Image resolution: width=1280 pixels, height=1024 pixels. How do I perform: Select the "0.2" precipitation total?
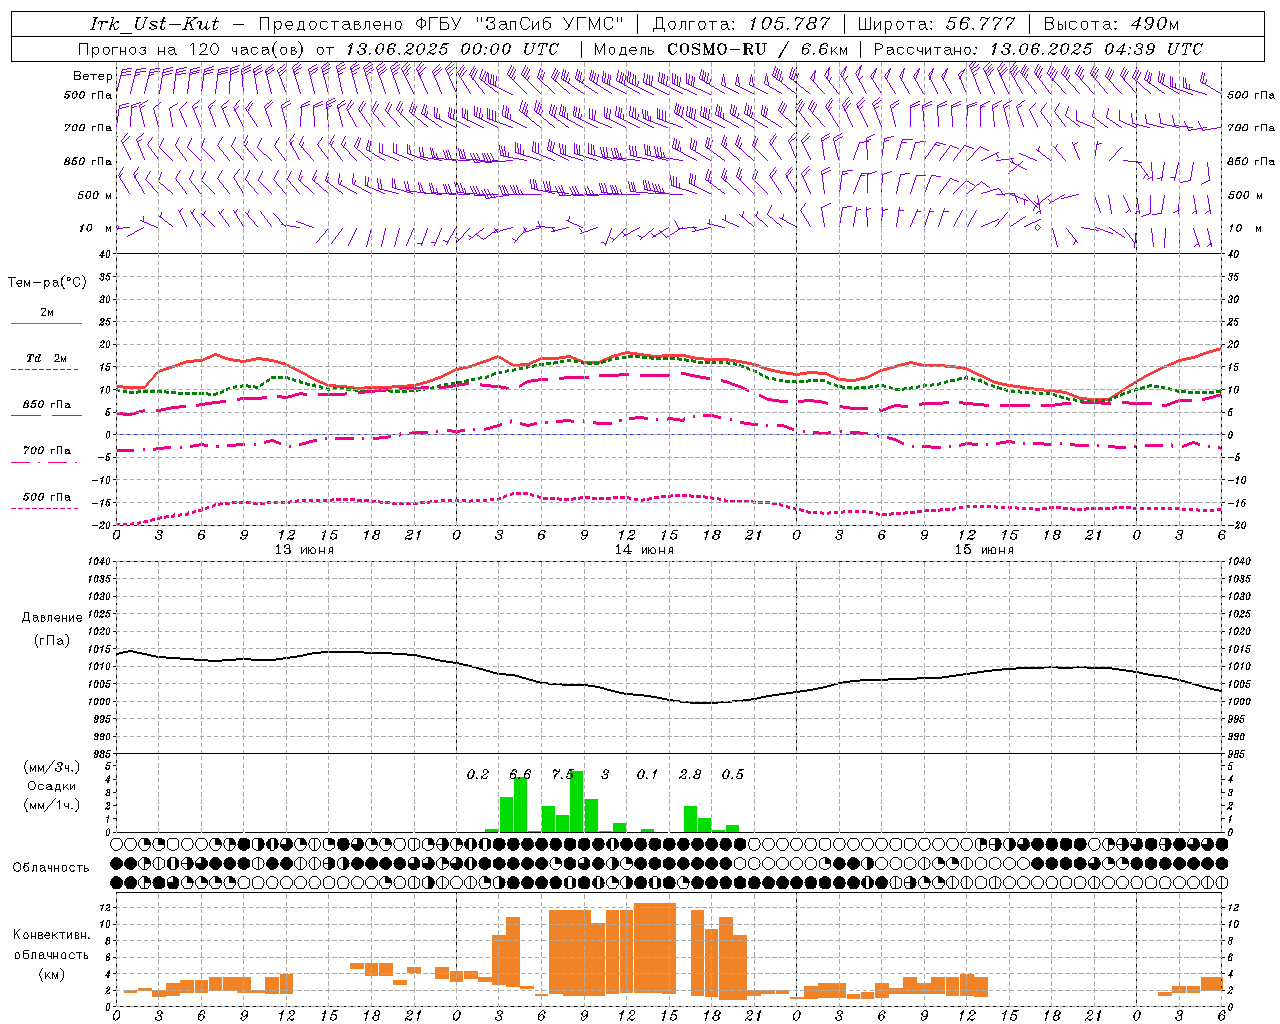pos(478,774)
